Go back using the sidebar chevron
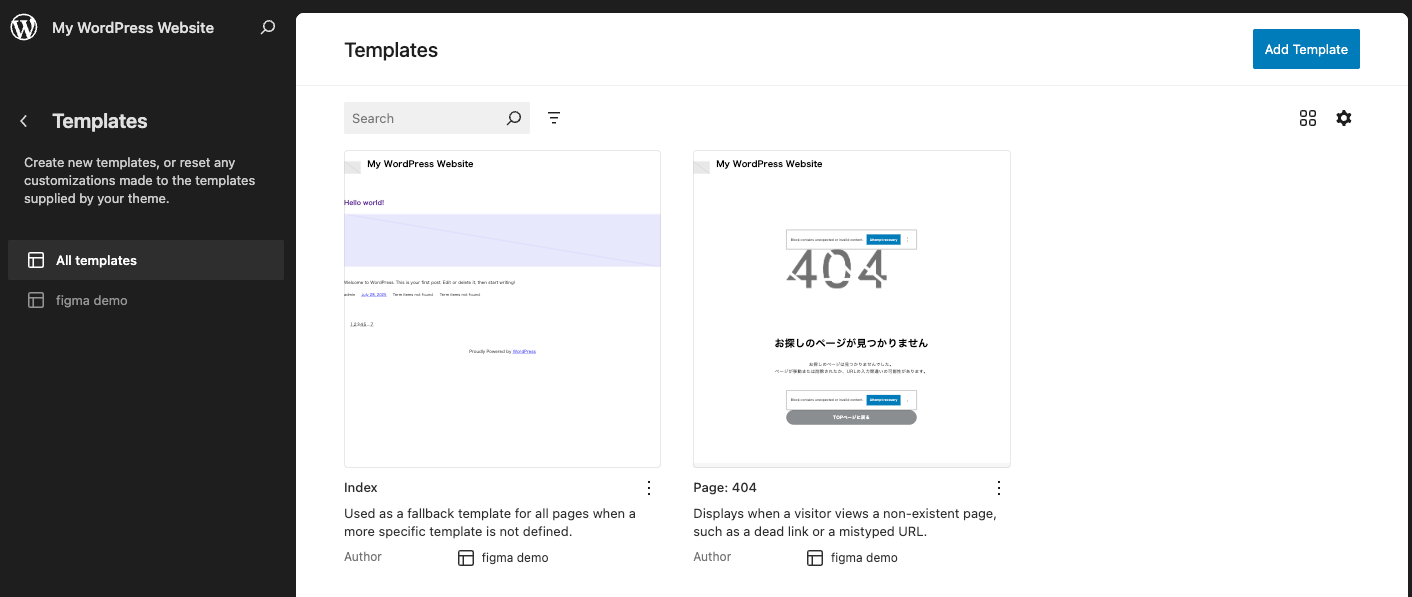Viewport: 1412px width, 597px height. point(24,121)
